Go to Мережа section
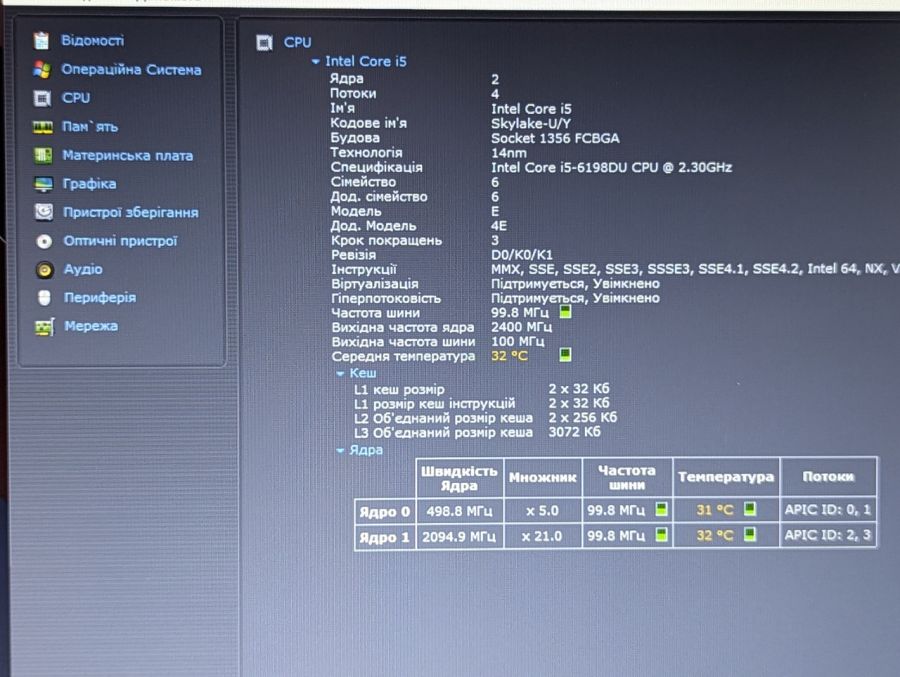The image size is (900, 677). click(x=91, y=326)
